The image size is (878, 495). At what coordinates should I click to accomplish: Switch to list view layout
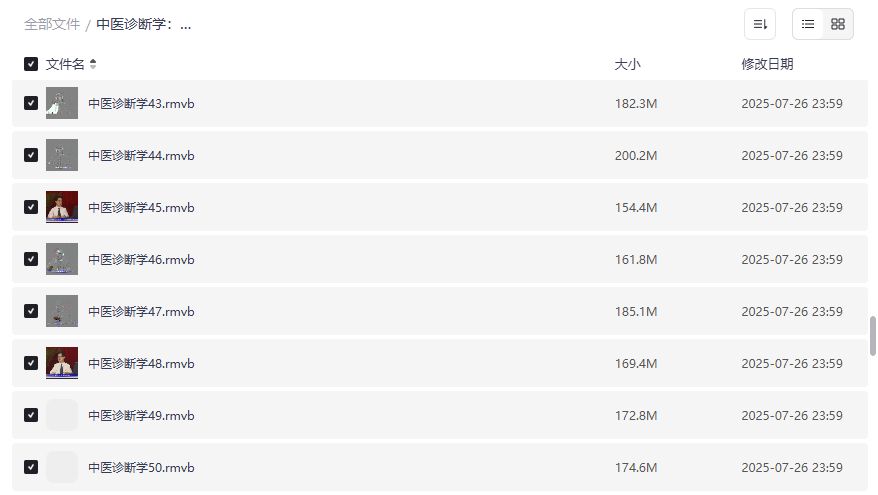808,24
